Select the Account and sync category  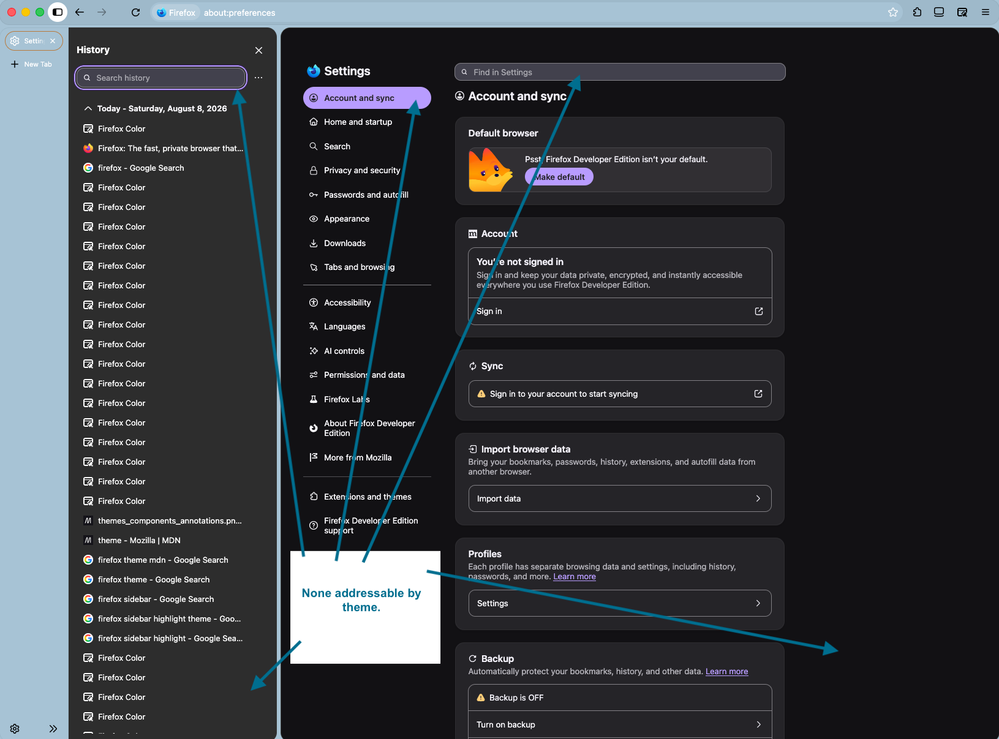pos(367,98)
